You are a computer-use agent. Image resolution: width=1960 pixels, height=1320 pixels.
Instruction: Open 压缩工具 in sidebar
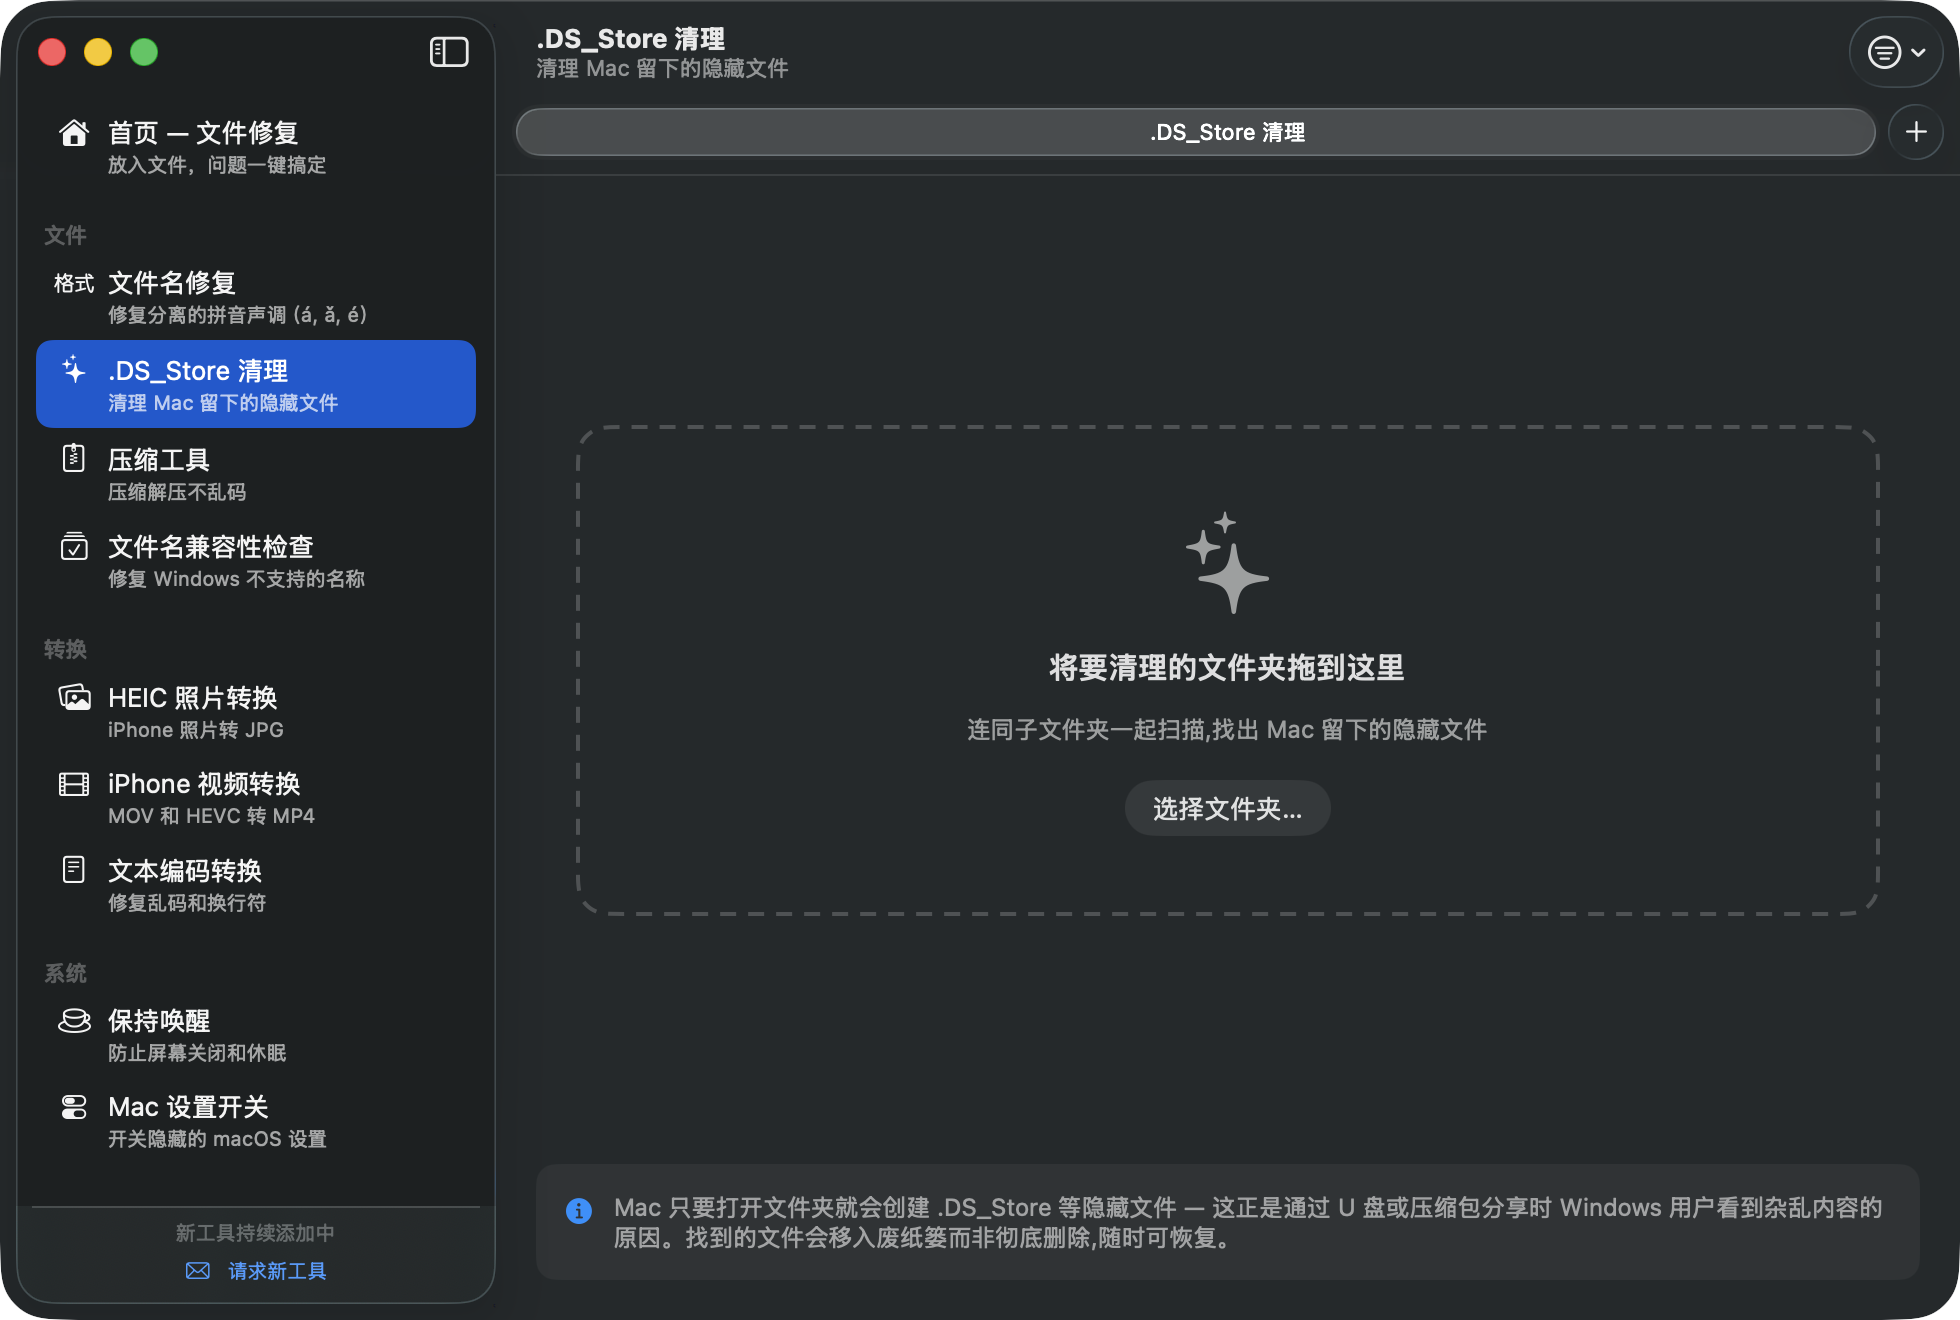[256, 473]
